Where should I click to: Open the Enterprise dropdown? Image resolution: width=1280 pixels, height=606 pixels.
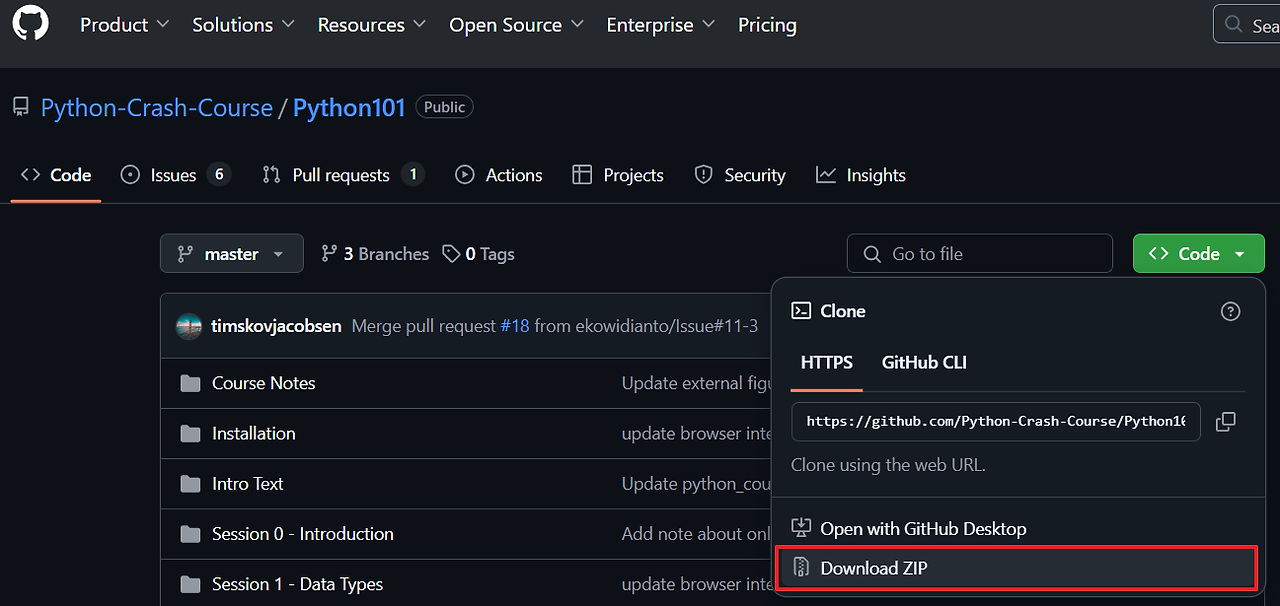coord(660,25)
